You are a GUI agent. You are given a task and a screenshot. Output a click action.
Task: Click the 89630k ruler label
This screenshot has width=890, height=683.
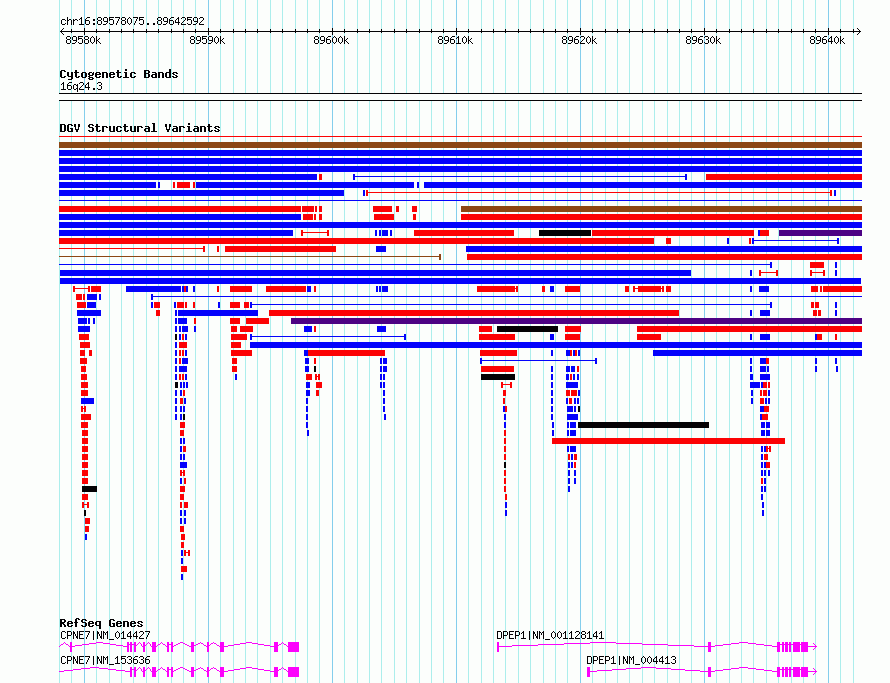coord(703,40)
